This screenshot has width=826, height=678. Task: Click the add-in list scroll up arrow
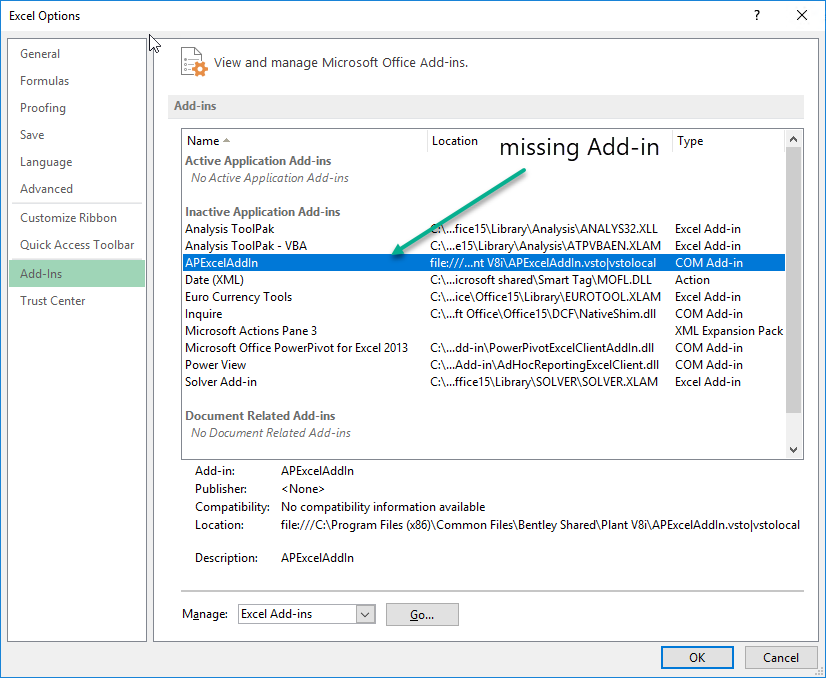pyautogui.click(x=793, y=140)
